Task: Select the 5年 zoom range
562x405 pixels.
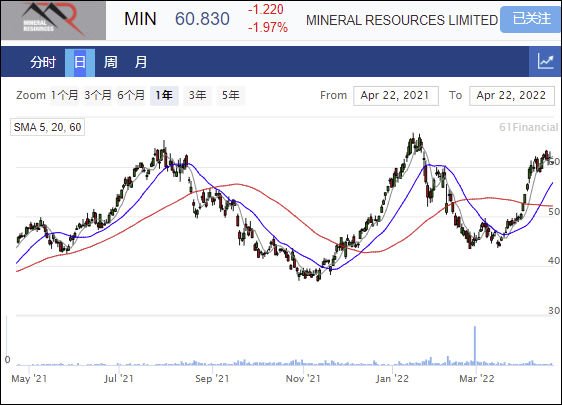Action: pos(230,96)
